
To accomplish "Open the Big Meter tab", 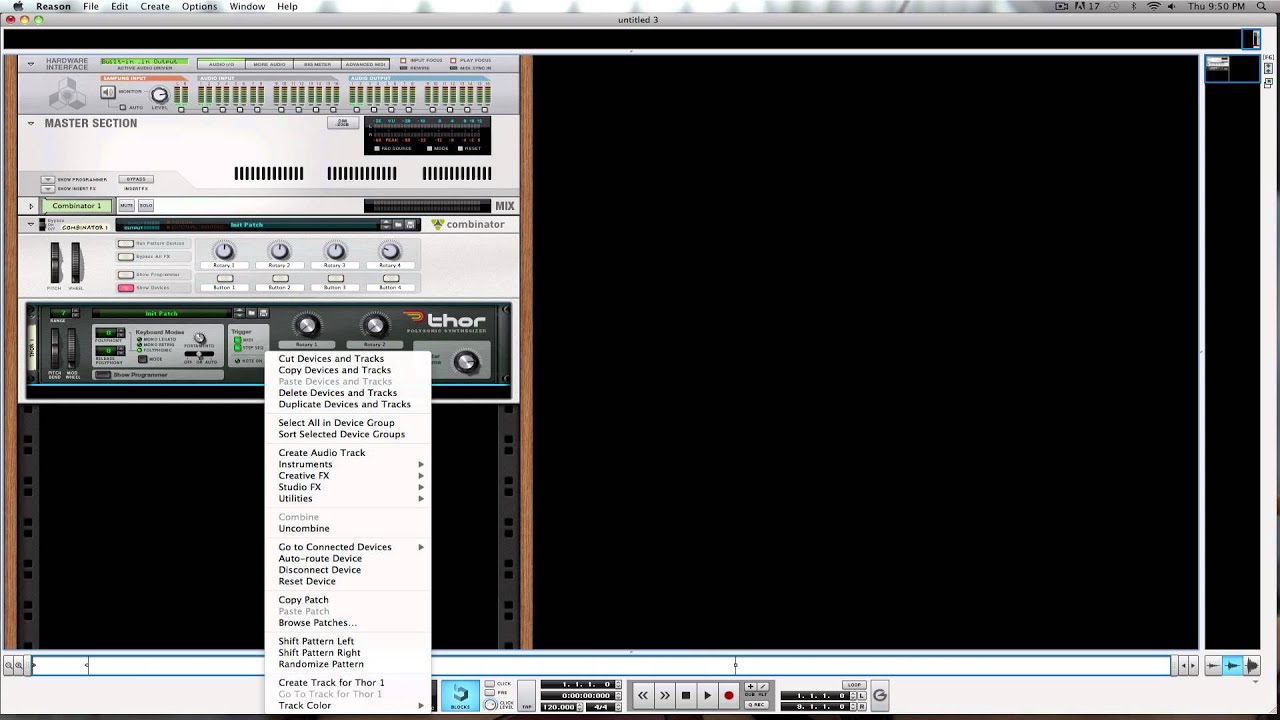I will click(317, 64).
